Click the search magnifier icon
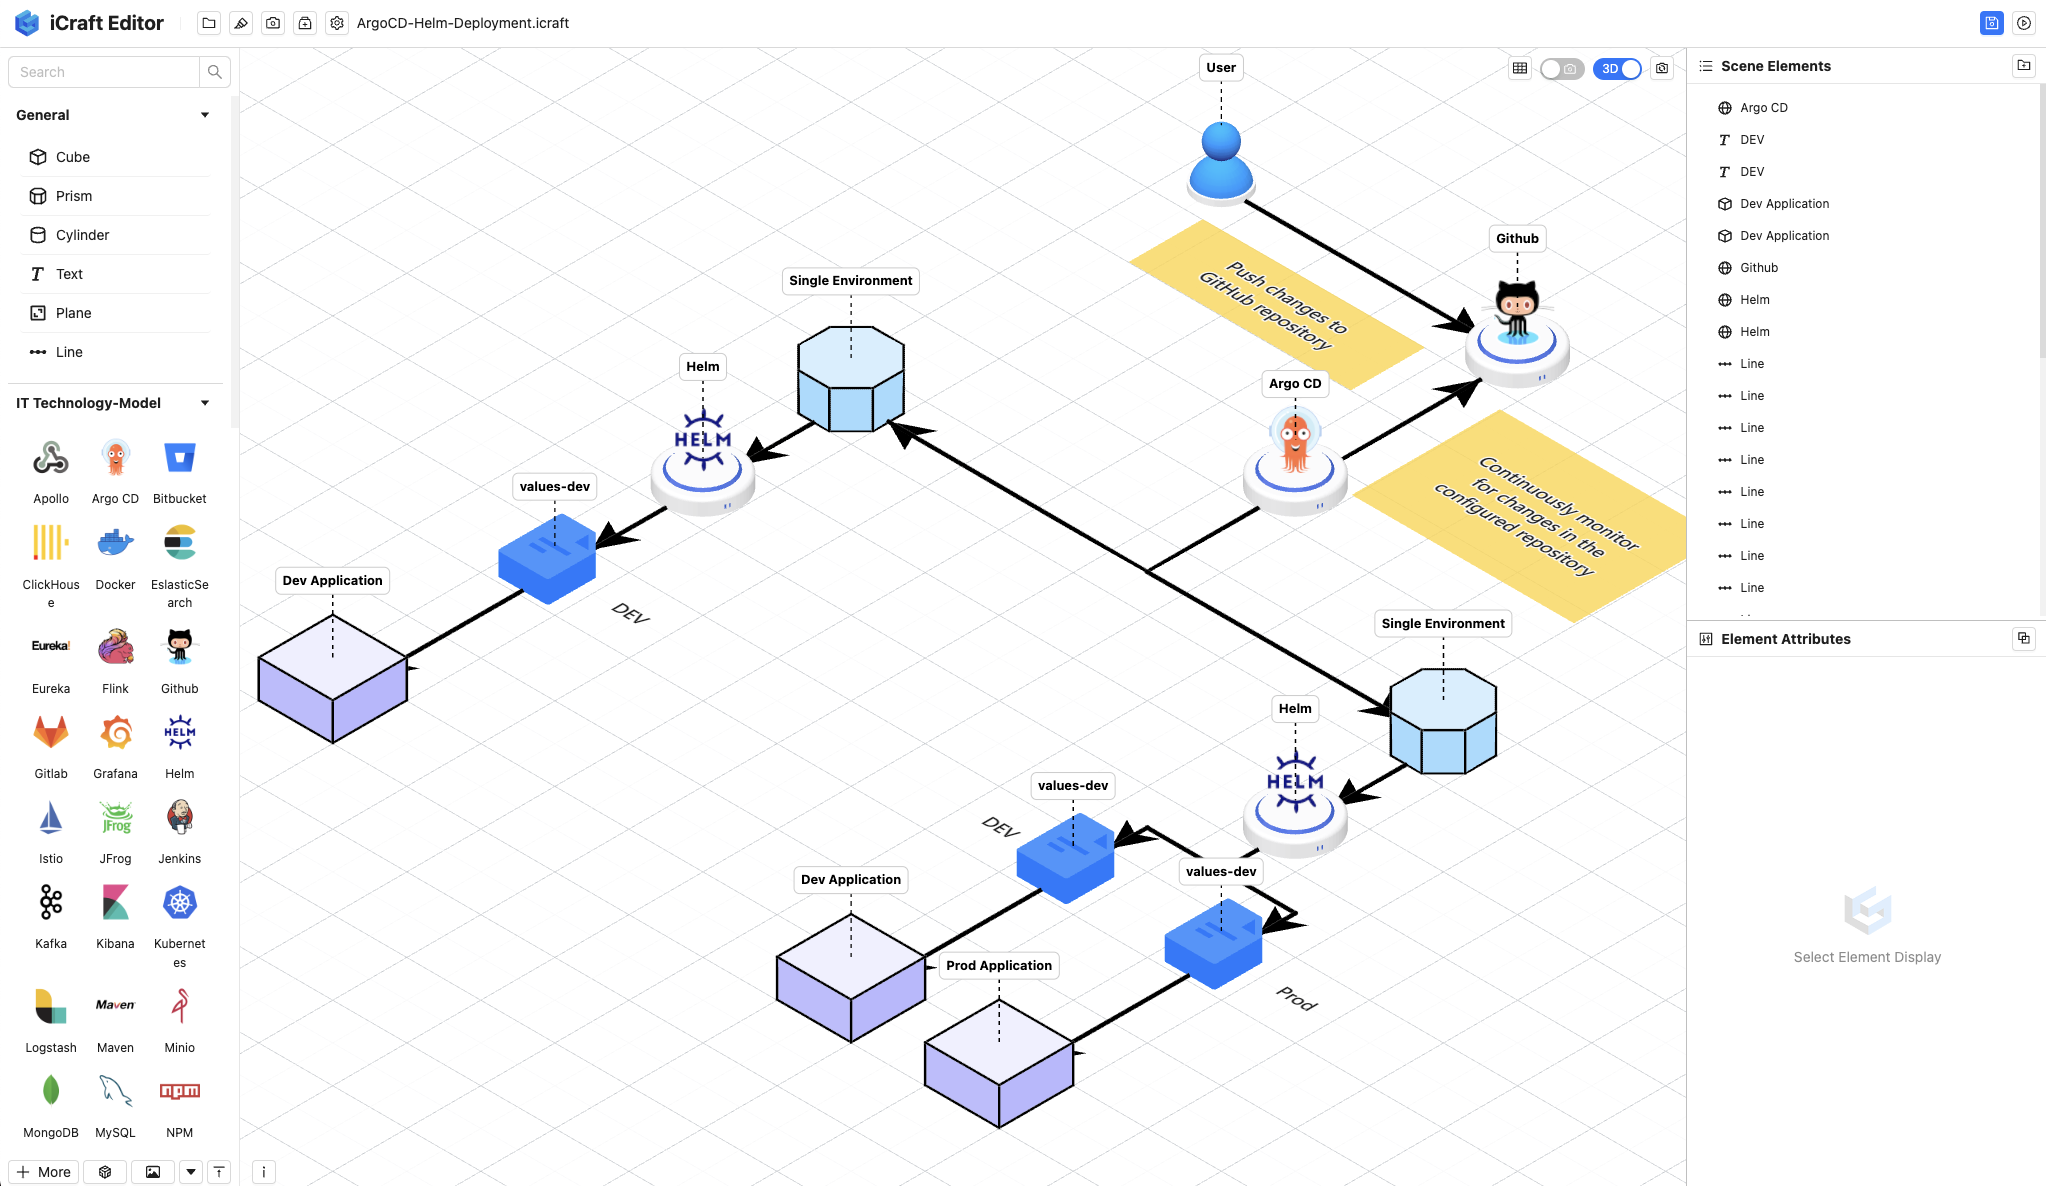Screen dimensions: 2046x1186 point(214,72)
